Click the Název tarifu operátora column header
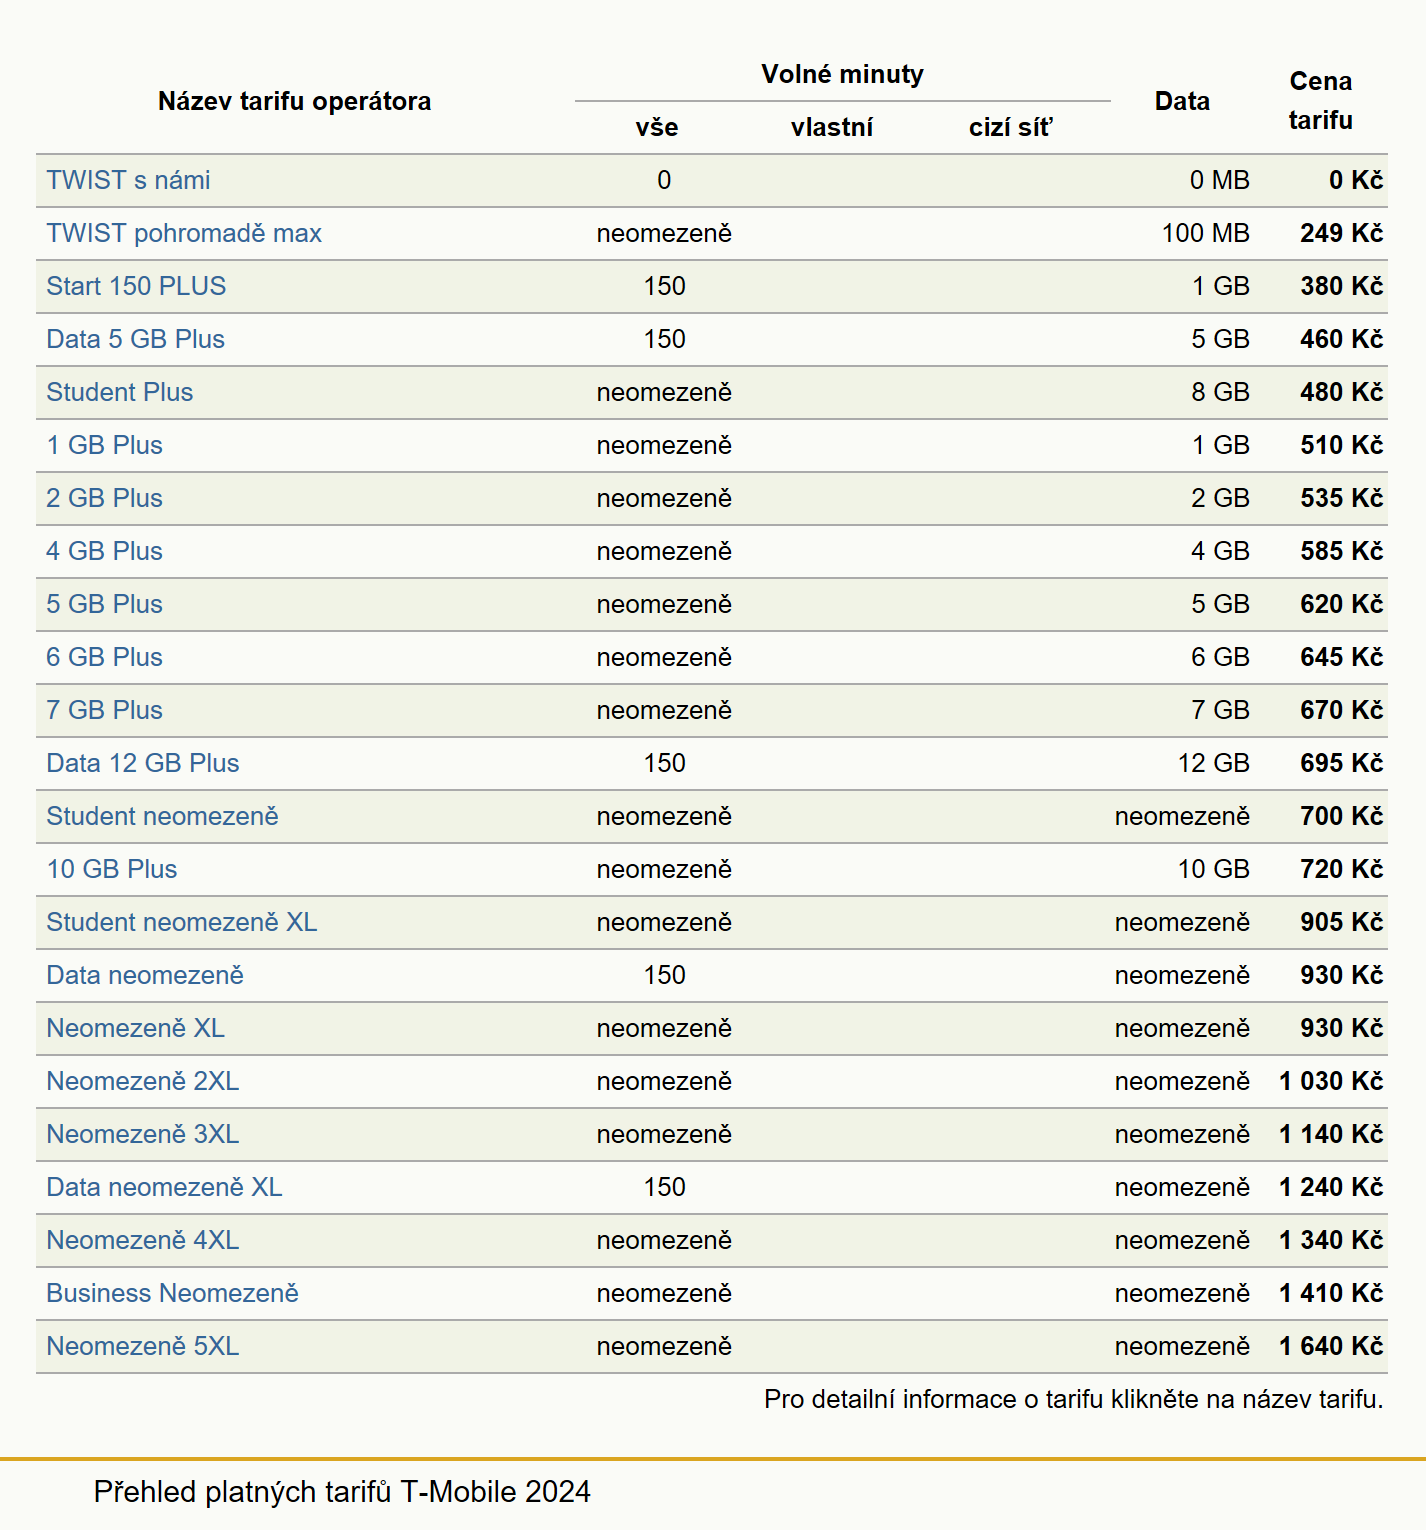1426x1530 pixels. [x=294, y=101]
